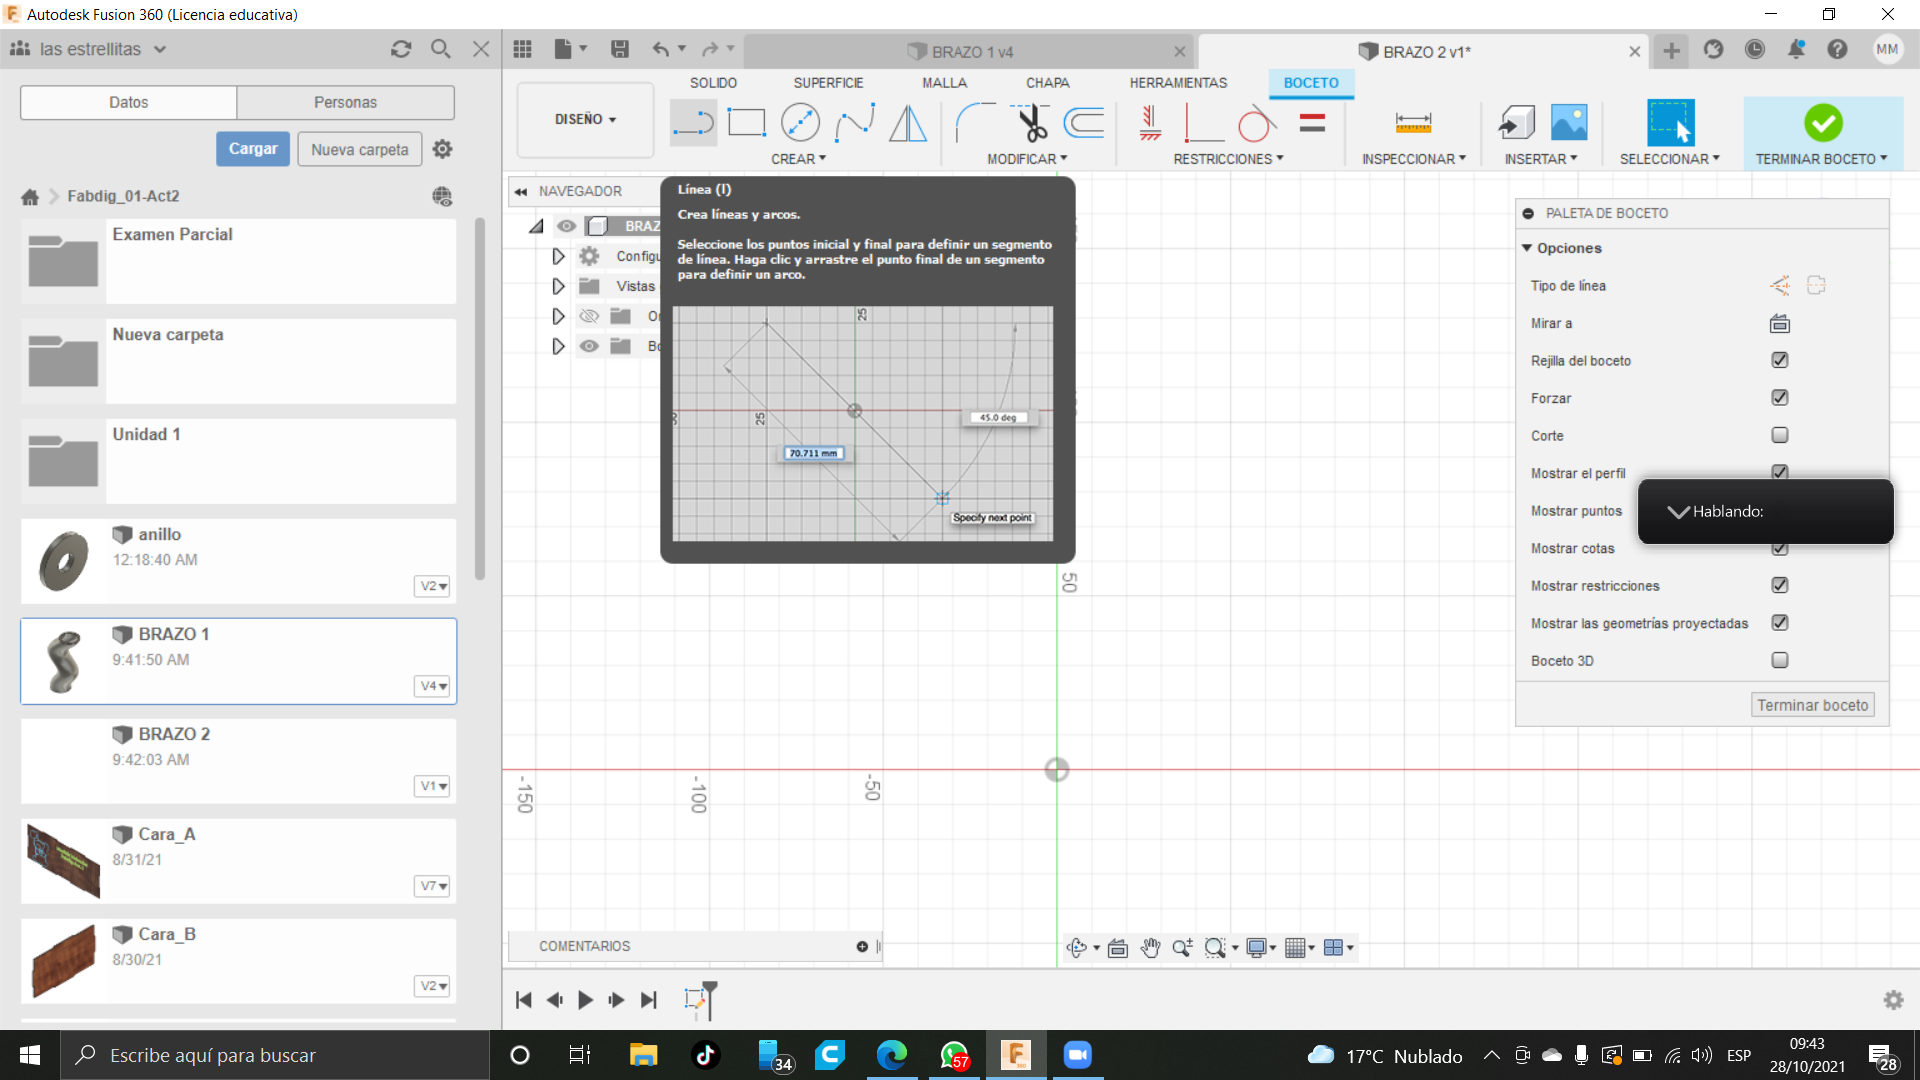Click the Cargar button

point(252,149)
